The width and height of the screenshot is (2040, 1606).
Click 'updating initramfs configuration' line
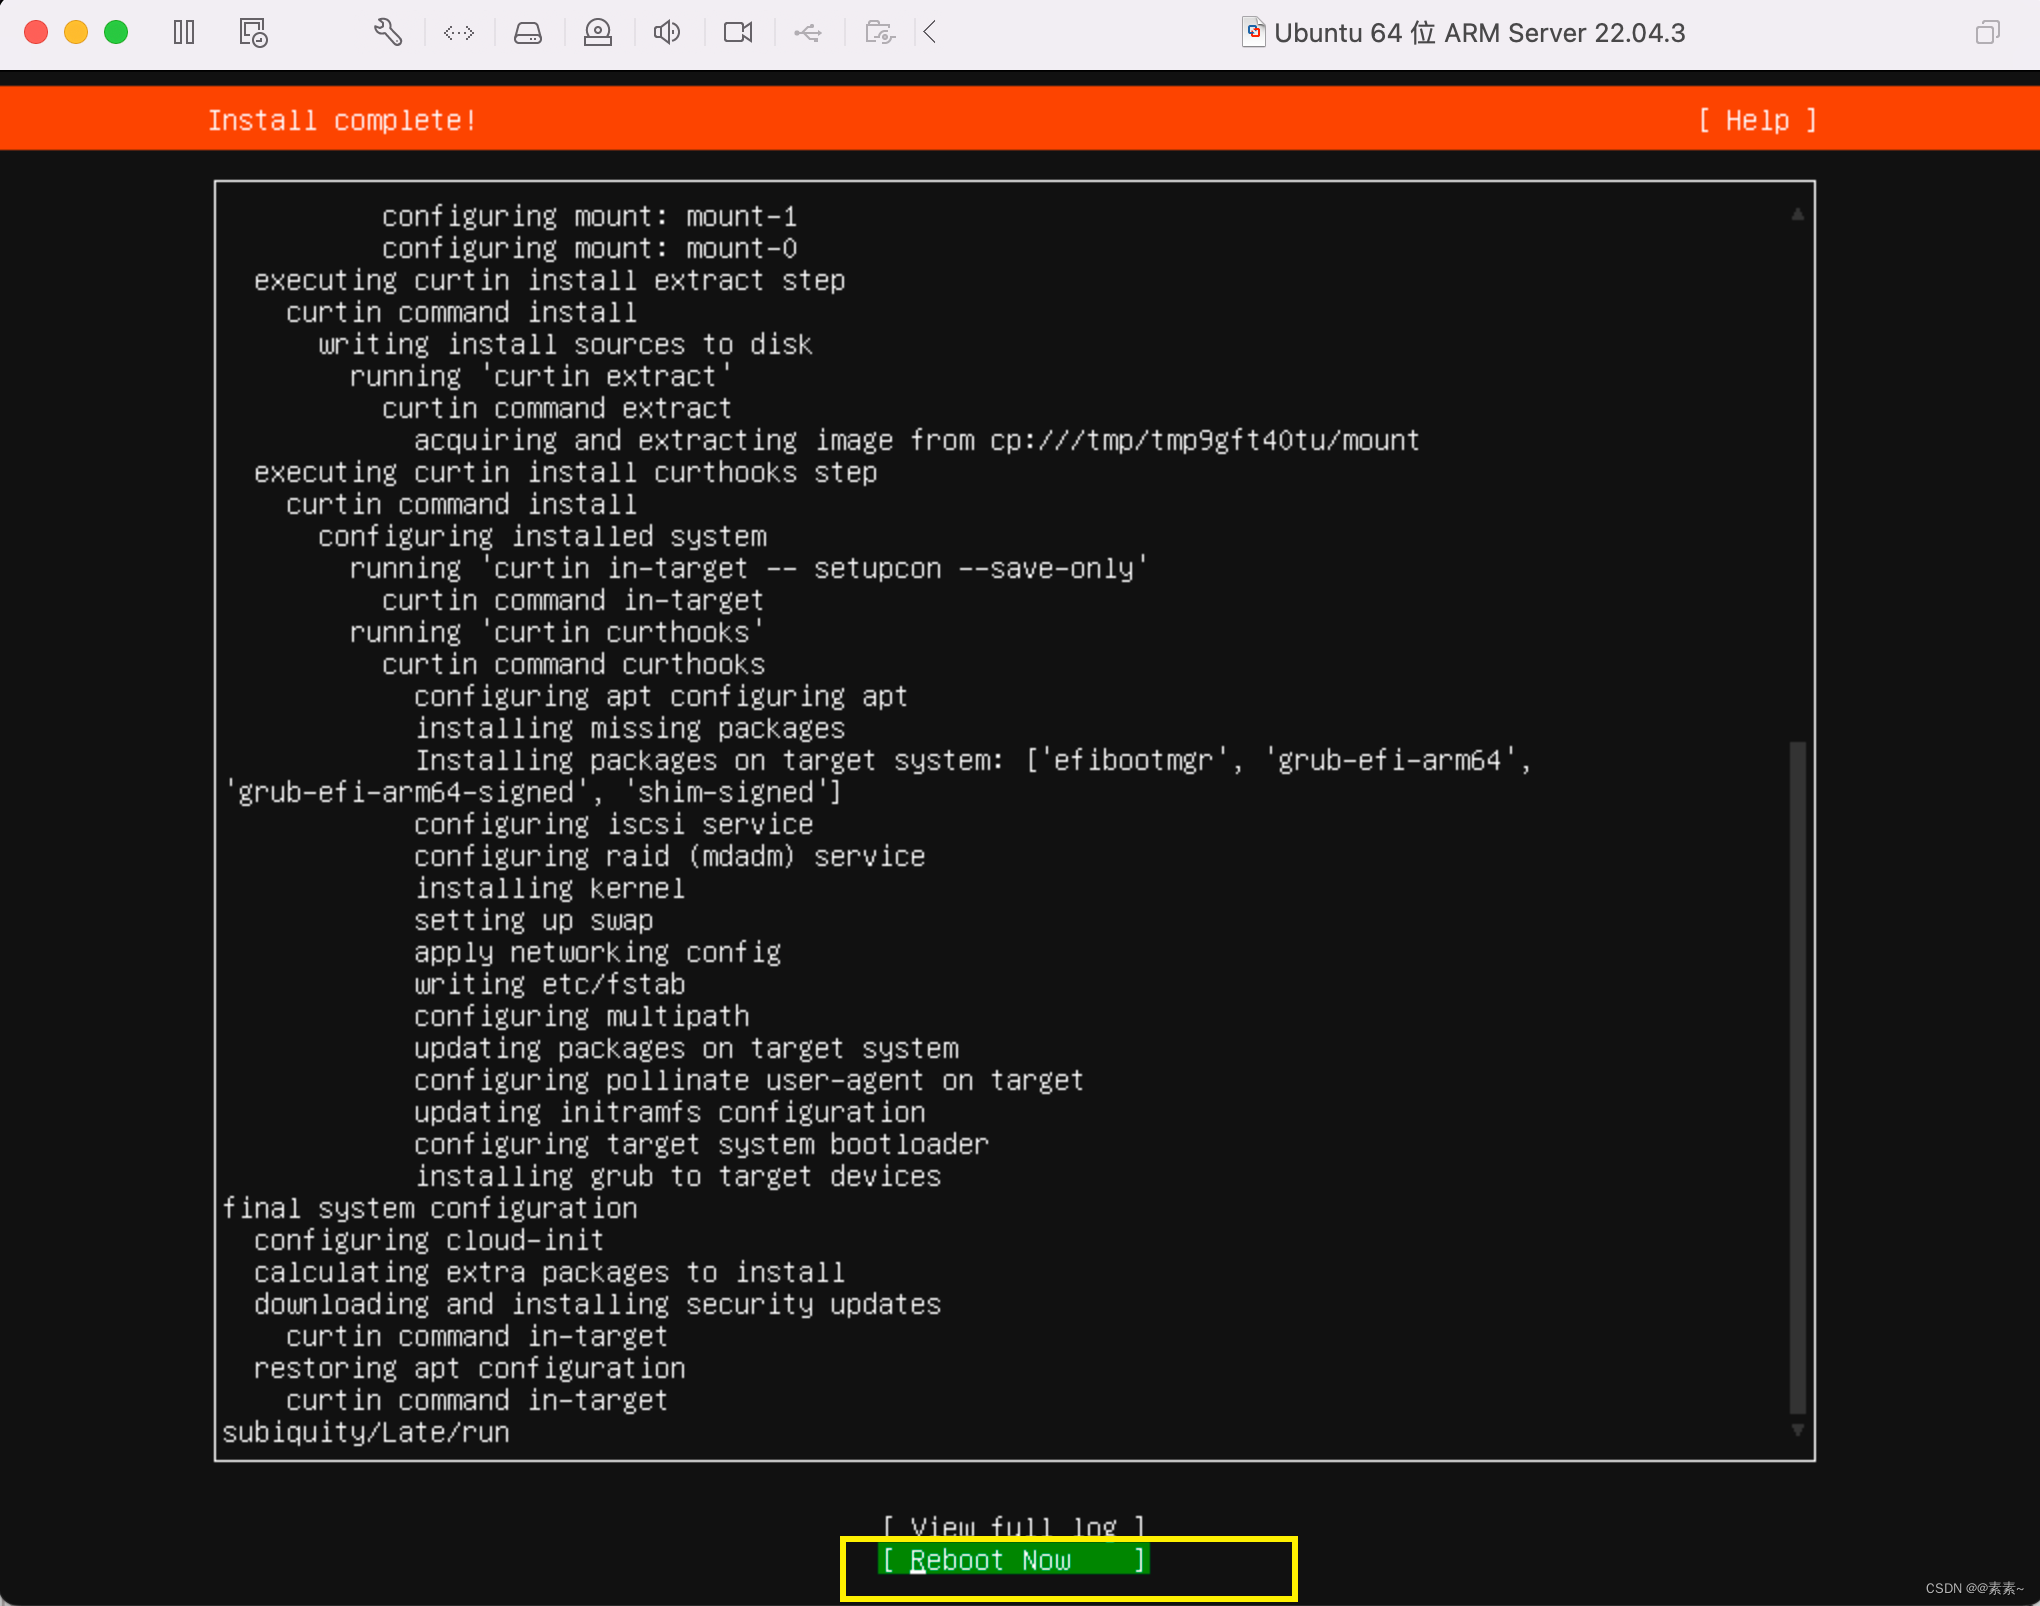click(x=670, y=1112)
